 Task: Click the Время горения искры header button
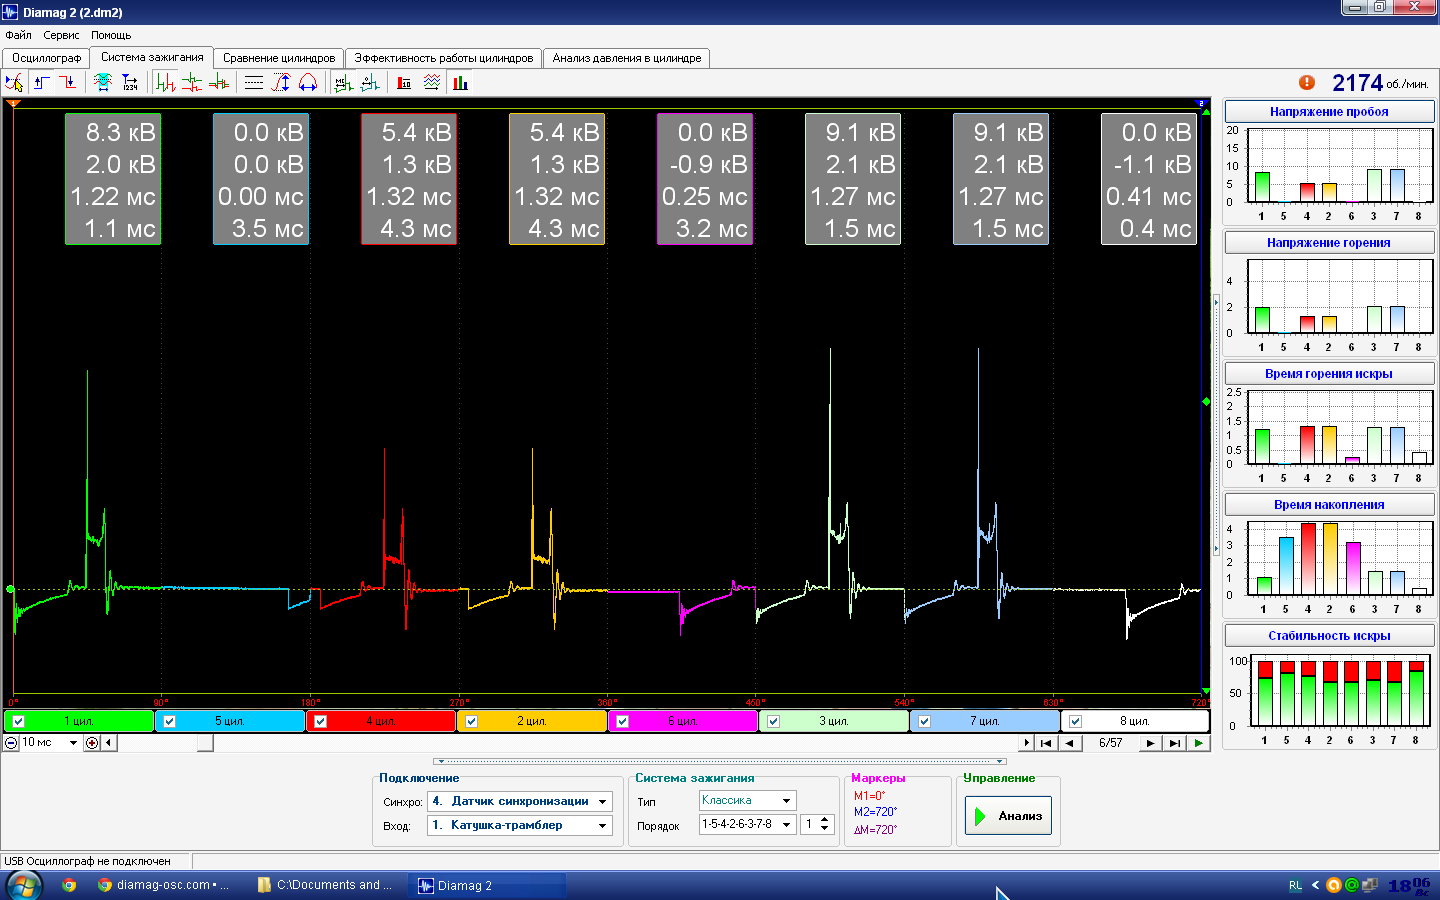[x=1329, y=374]
